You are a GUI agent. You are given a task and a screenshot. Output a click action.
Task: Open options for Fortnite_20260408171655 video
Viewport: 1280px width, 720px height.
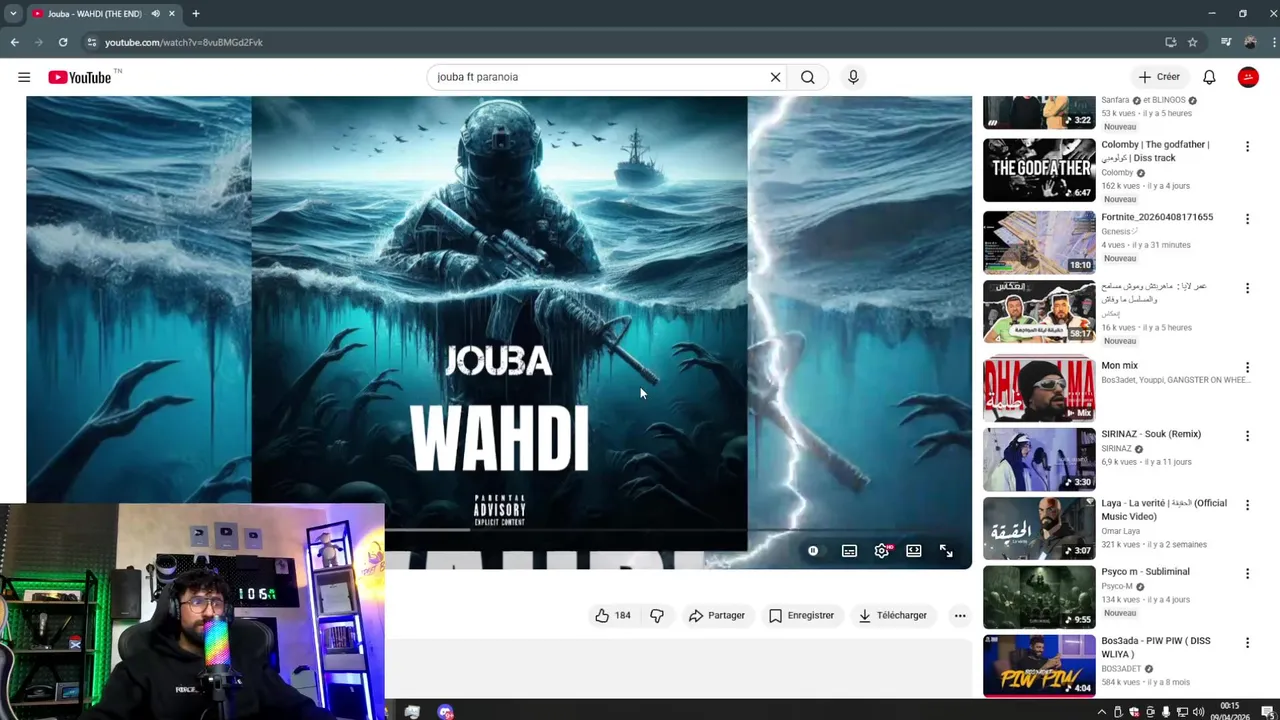click(x=1247, y=219)
